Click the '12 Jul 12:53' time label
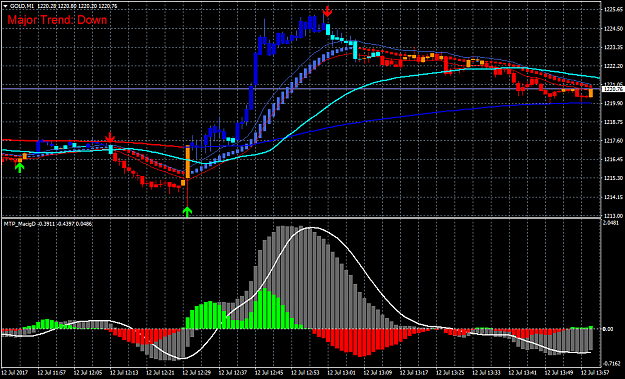 click(x=305, y=373)
